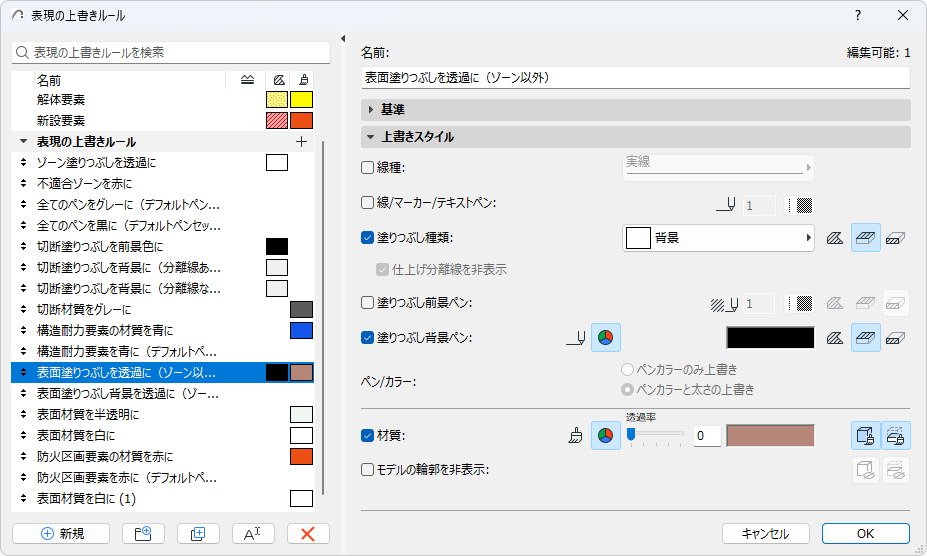Image resolution: width=927 pixels, height=556 pixels.
Task: Click the plus icon to add rule
Action: tap(302, 142)
